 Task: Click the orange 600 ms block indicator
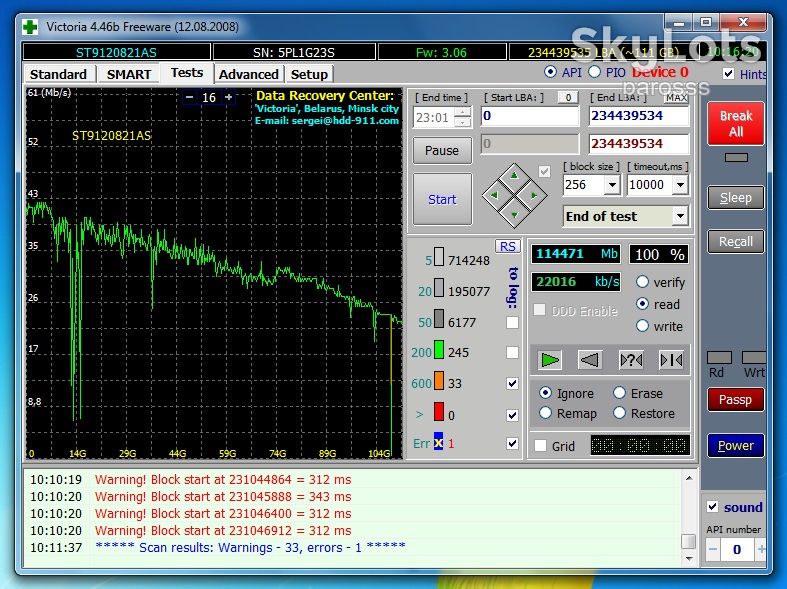[439, 380]
